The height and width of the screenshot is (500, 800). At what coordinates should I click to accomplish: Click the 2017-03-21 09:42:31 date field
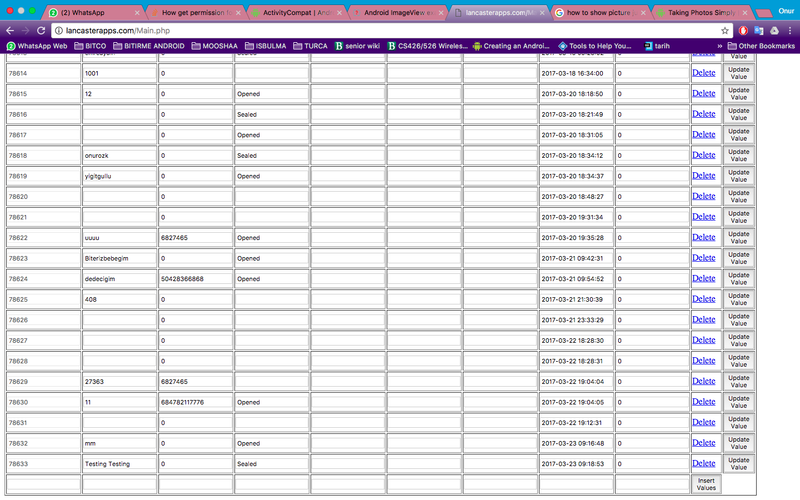pos(576,258)
